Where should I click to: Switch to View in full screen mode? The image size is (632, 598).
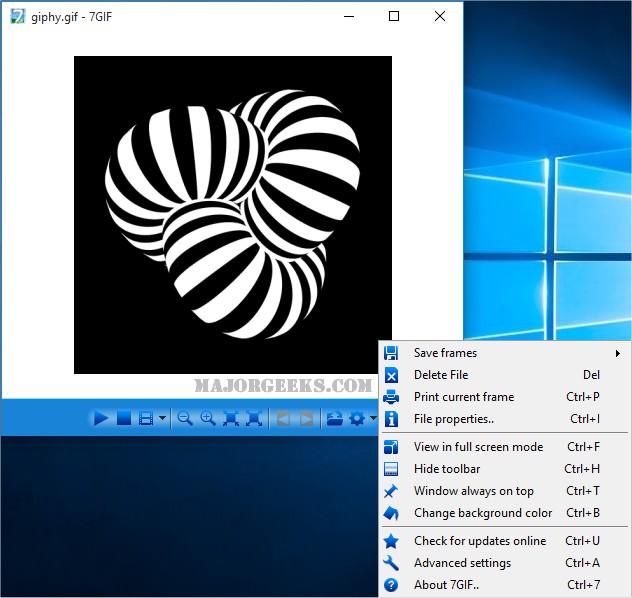478,447
